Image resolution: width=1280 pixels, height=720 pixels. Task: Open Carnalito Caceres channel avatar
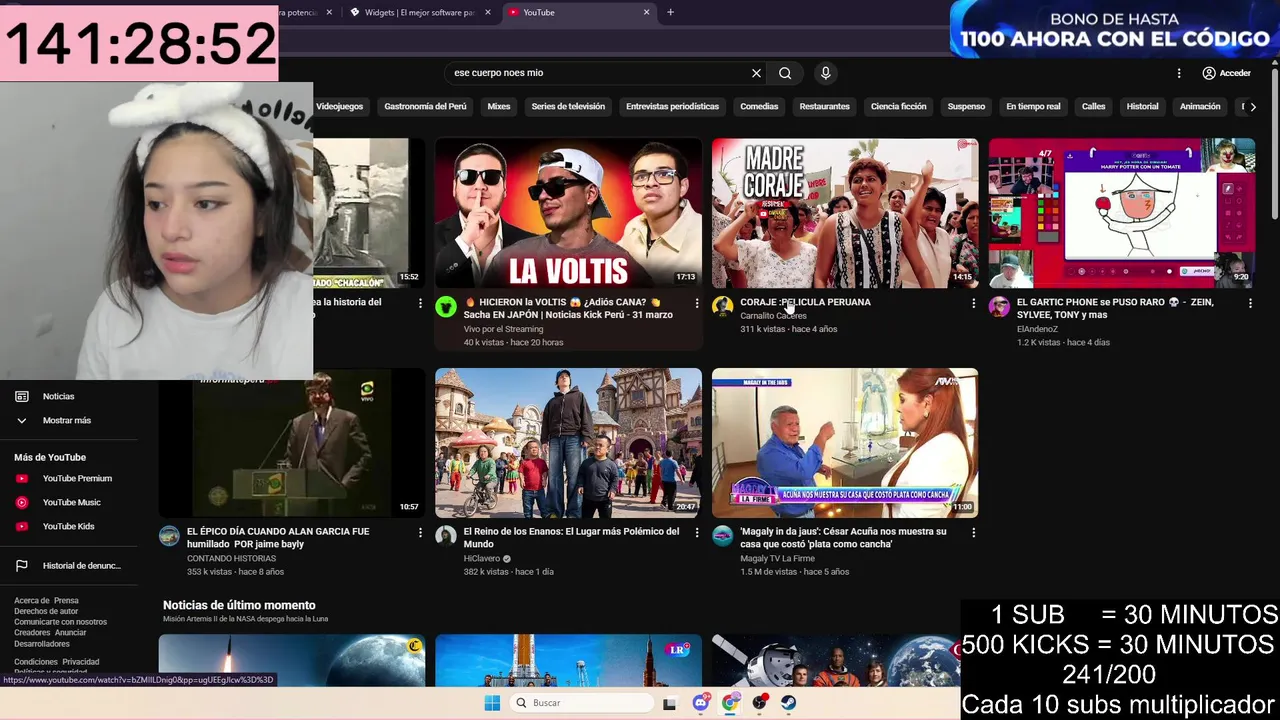(x=722, y=306)
